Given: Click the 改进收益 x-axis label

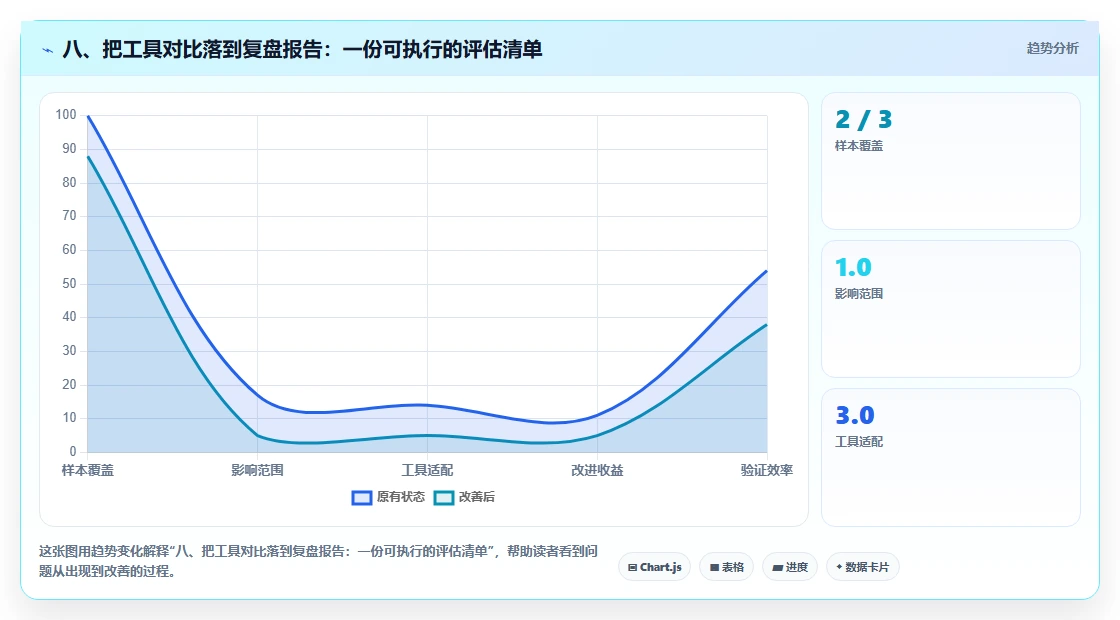Looking at the screenshot, I should pyautogui.click(x=597, y=470).
